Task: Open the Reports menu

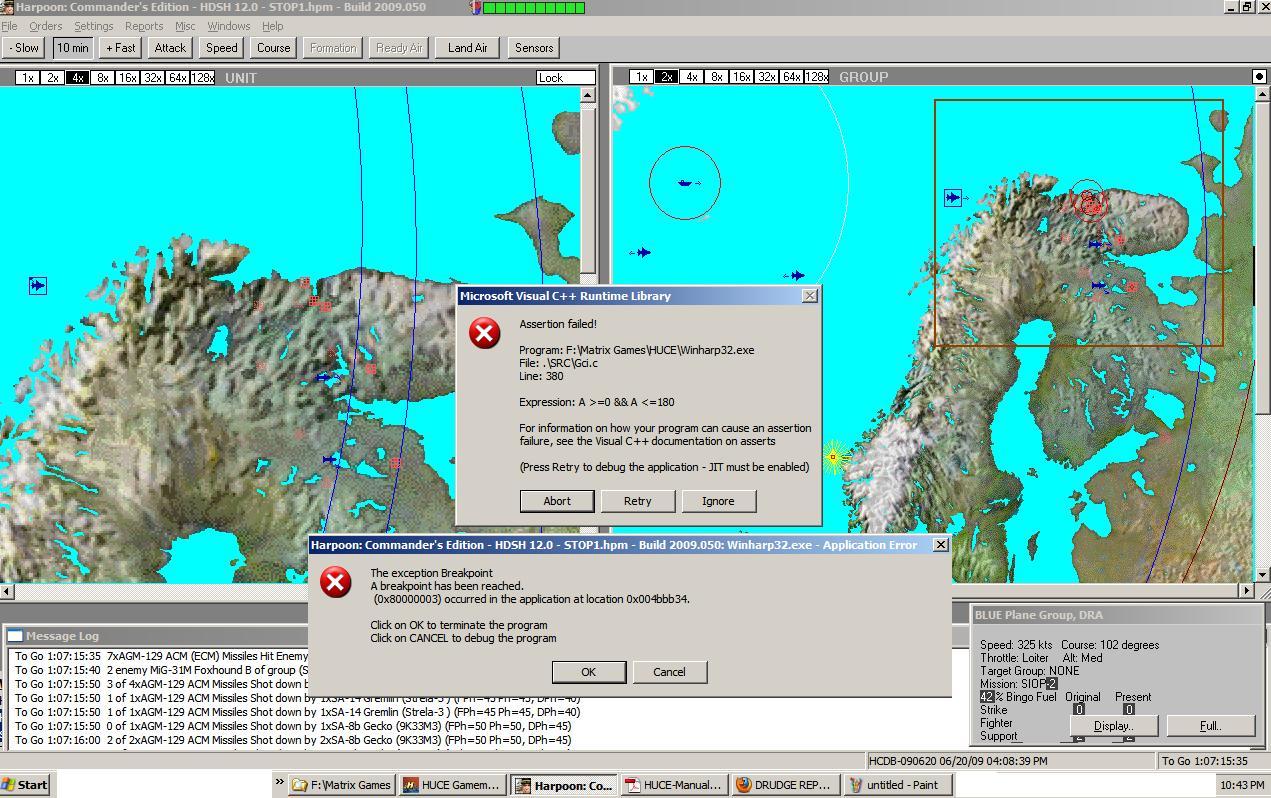Action: point(144,26)
